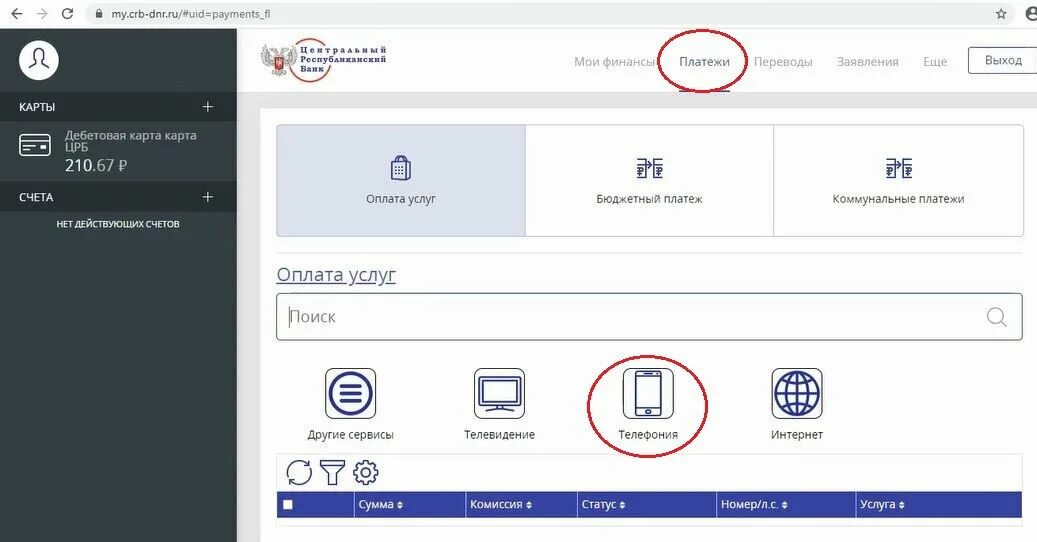Image resolution: width=1037 pixels, height=542 pixels.
Task: Click the browser address bar URL
Action: coord(190,13)
